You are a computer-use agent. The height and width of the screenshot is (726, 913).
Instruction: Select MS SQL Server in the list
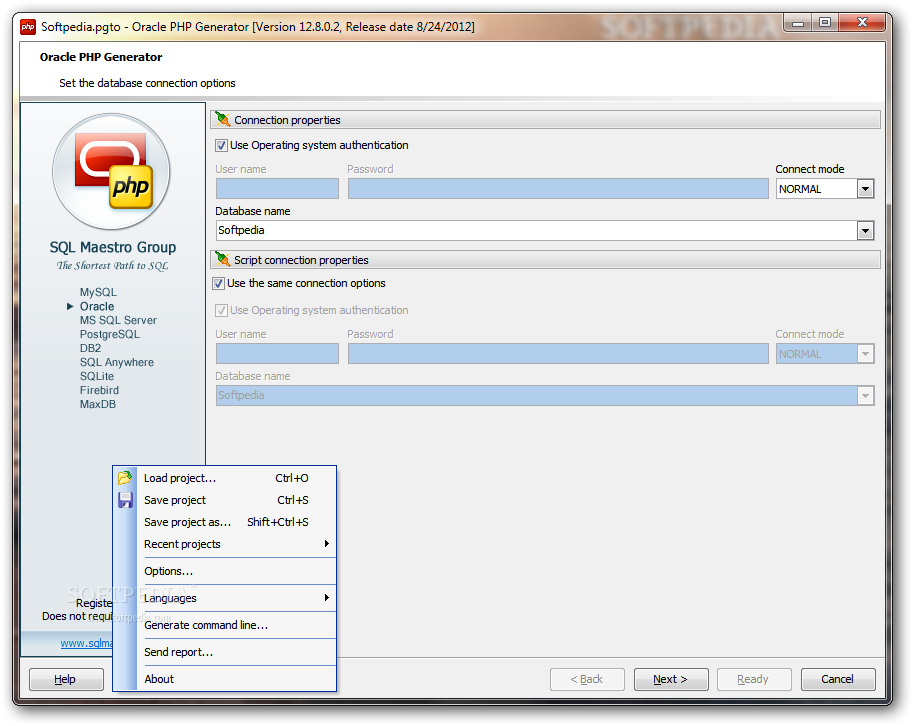click(118, 320)
